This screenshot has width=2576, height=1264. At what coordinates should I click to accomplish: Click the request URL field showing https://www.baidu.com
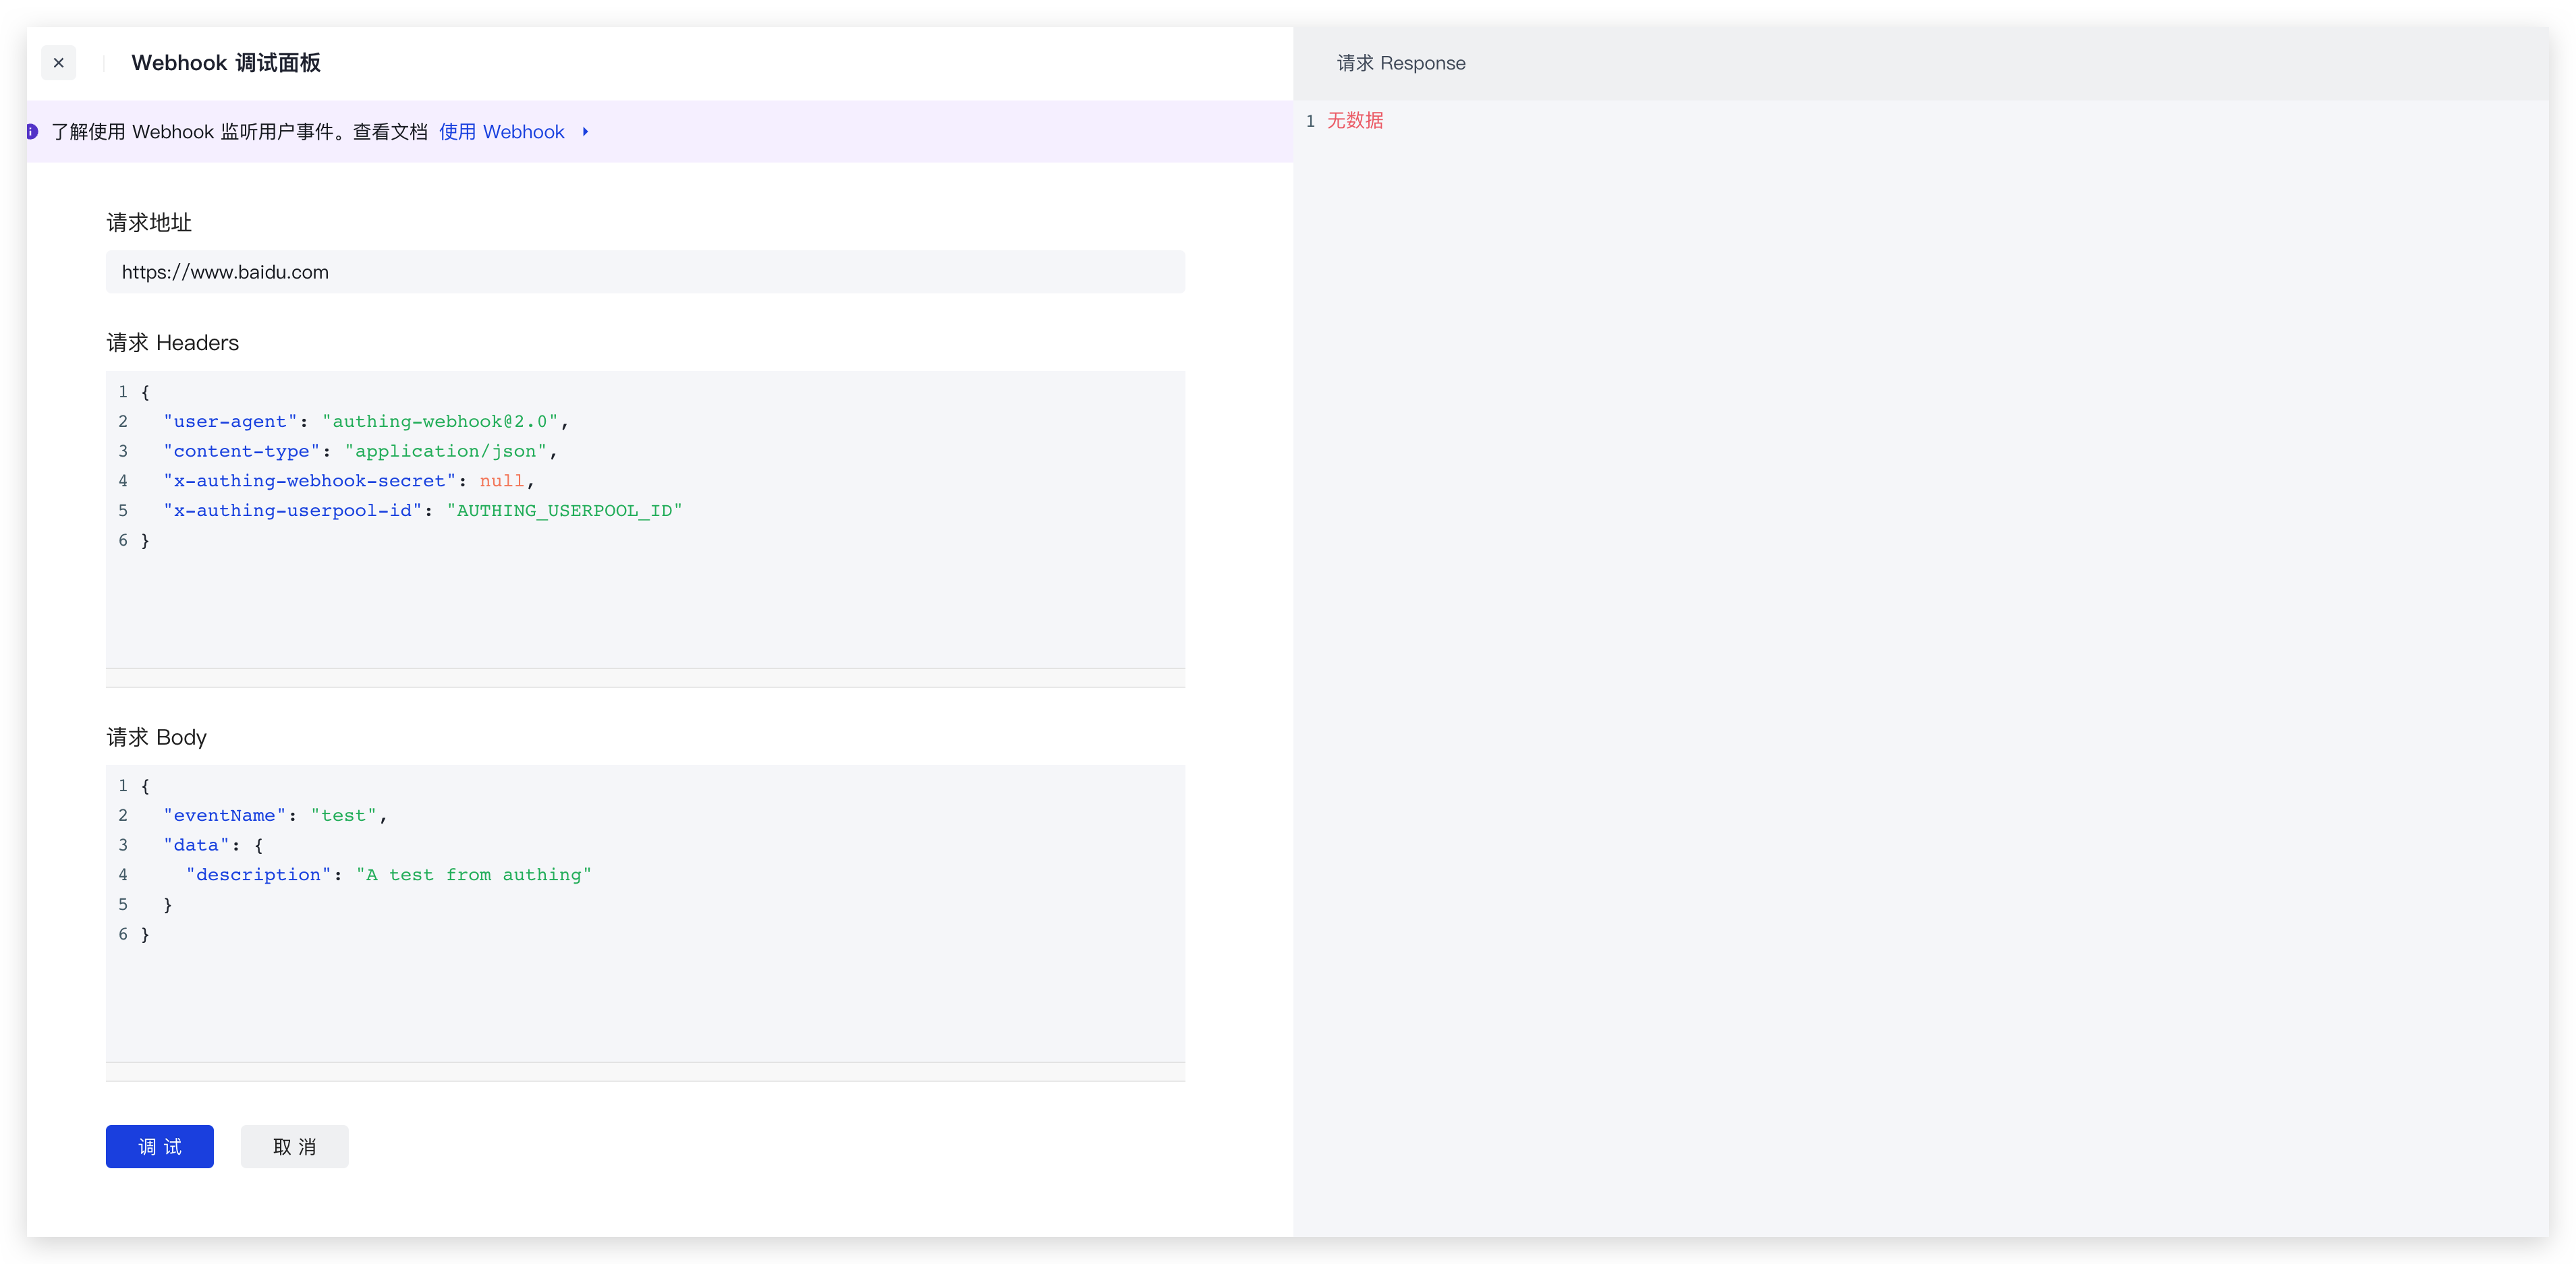[645, 271]
